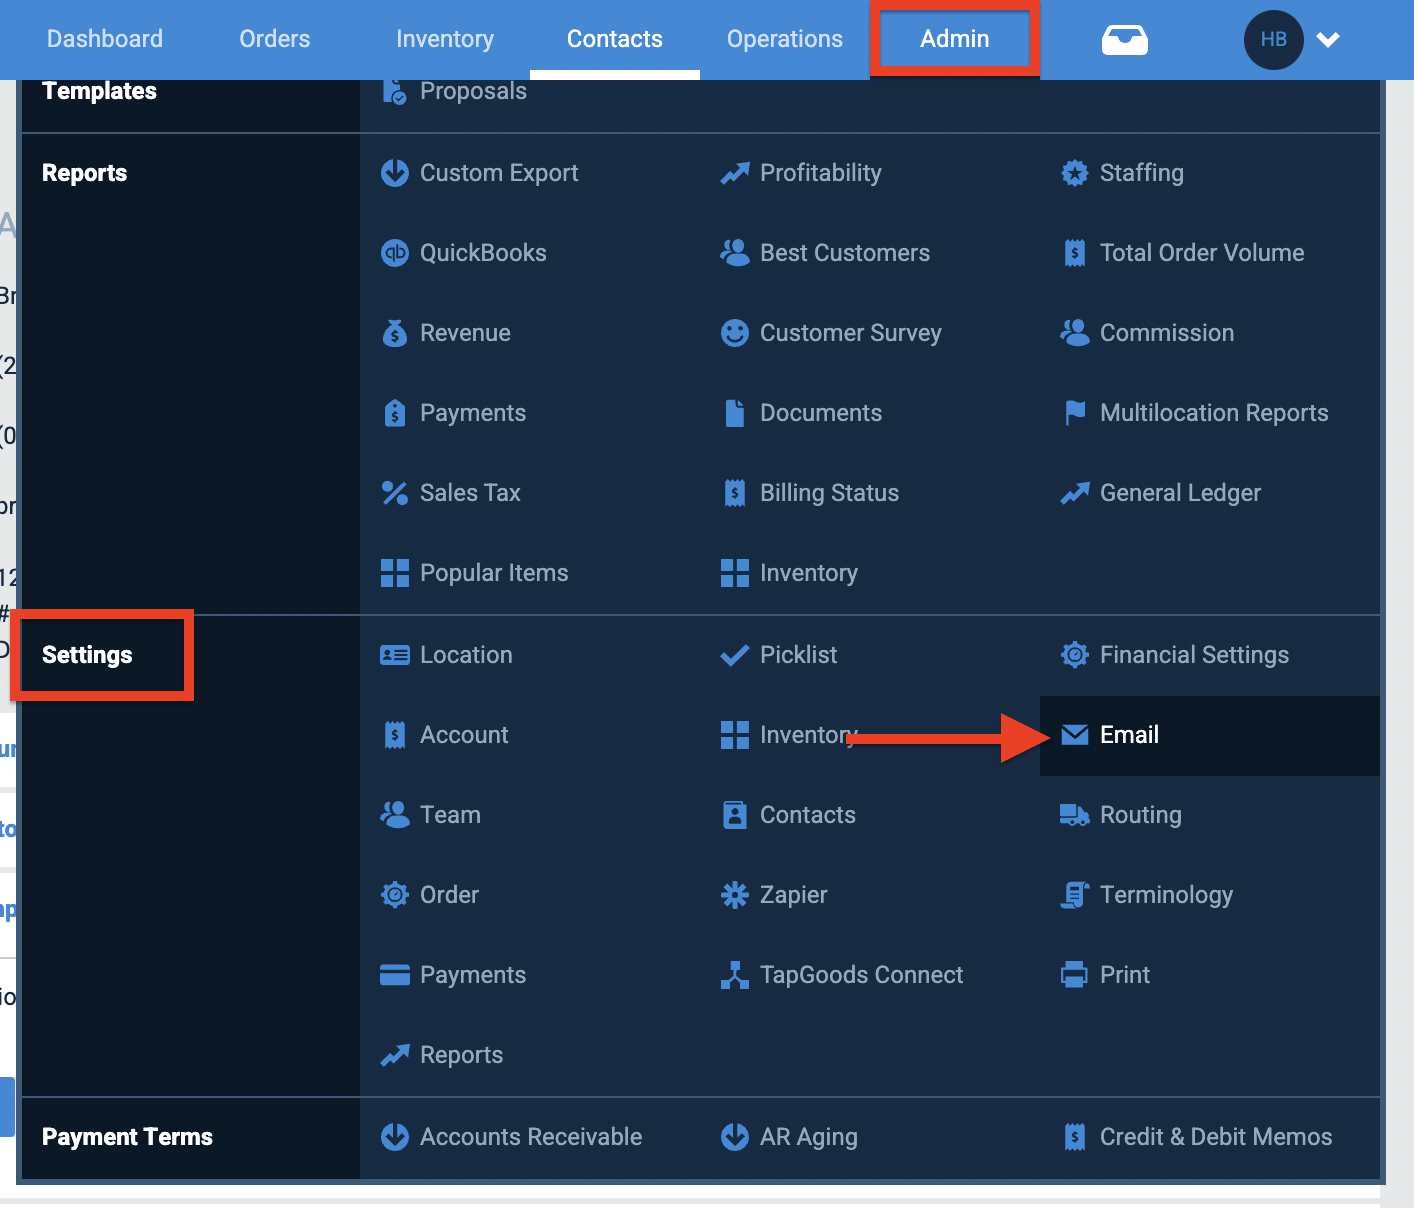This screenshot has height=1208, width=1414.
Task: Select the Reports section heading
Action: 84,173
